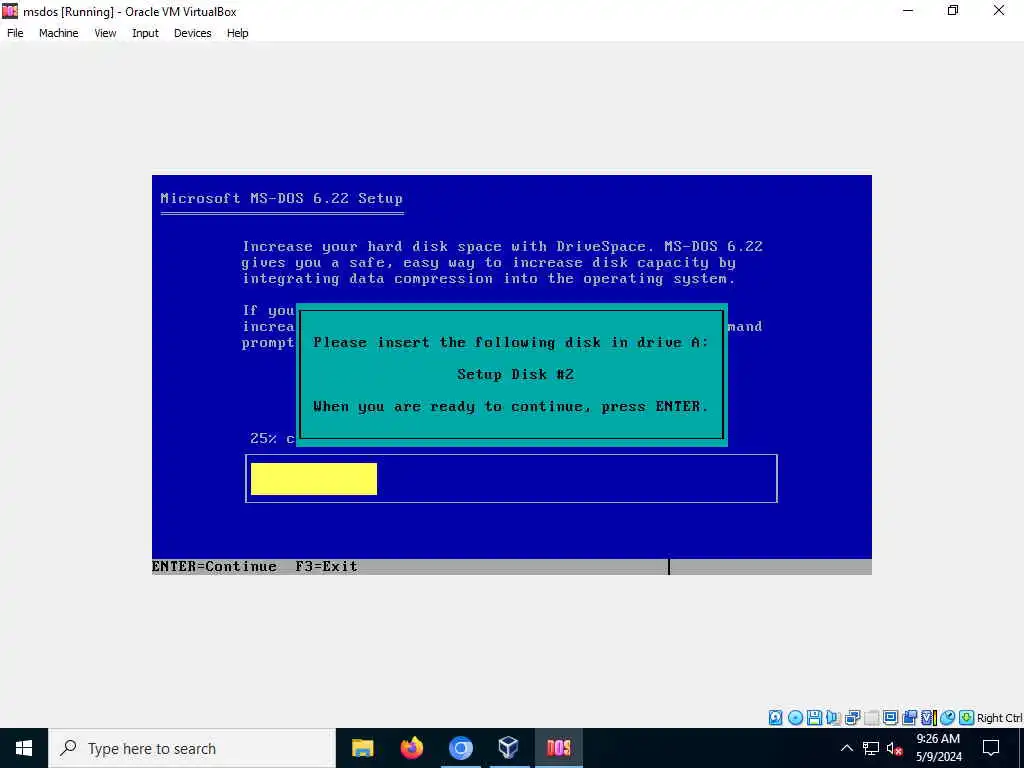Click the hard disk activity icon in the VirtualBox status bar
1024x768 pixels.
tap(775, 718)
